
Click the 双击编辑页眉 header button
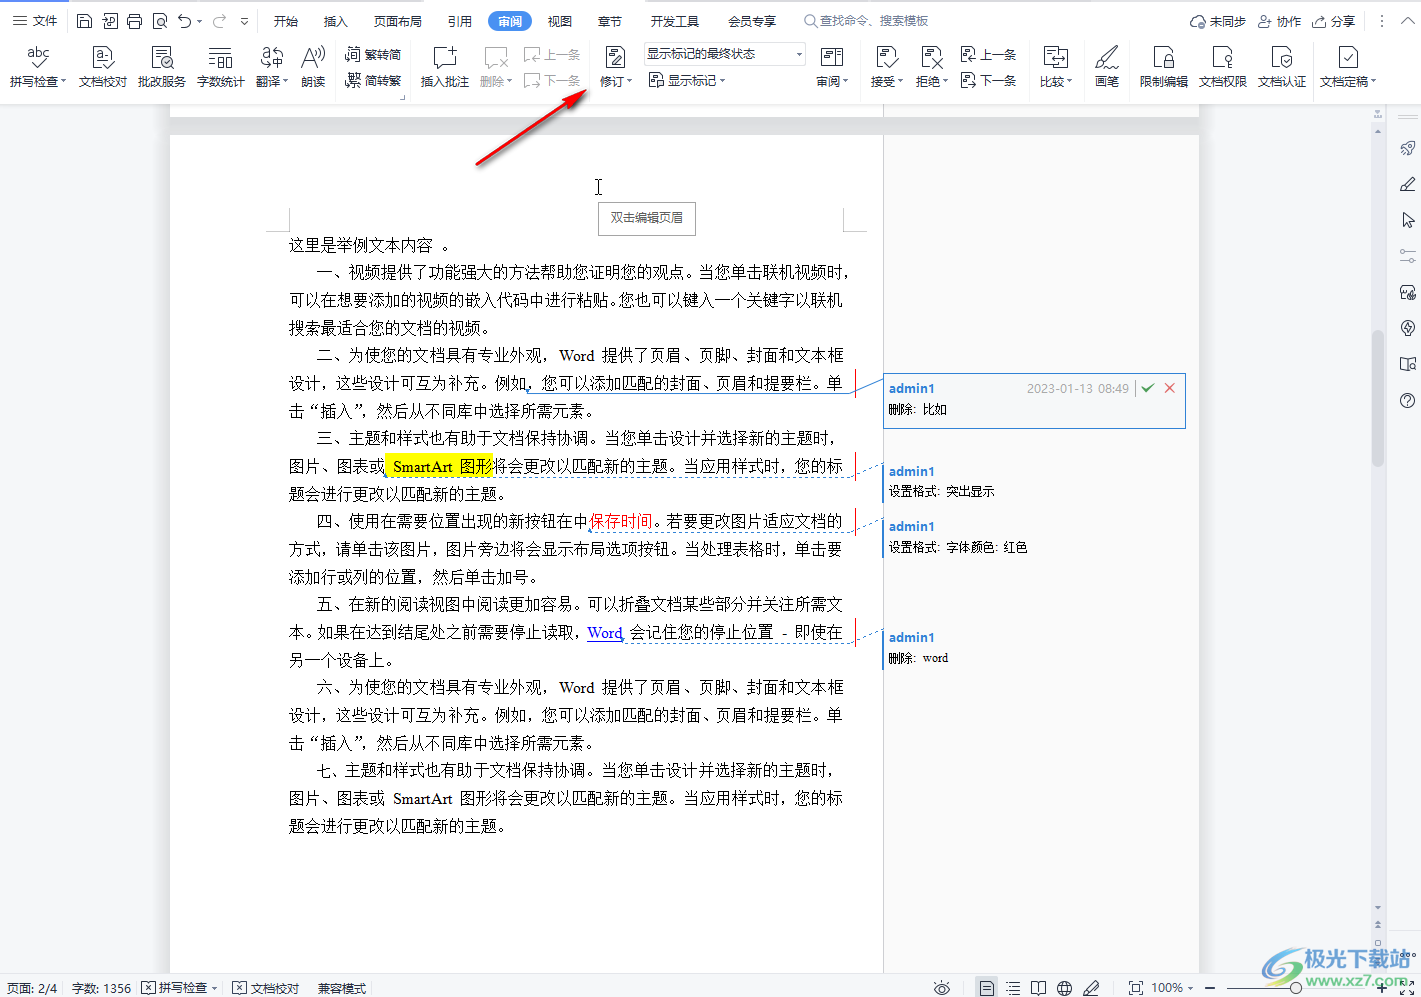coord(647,218)
